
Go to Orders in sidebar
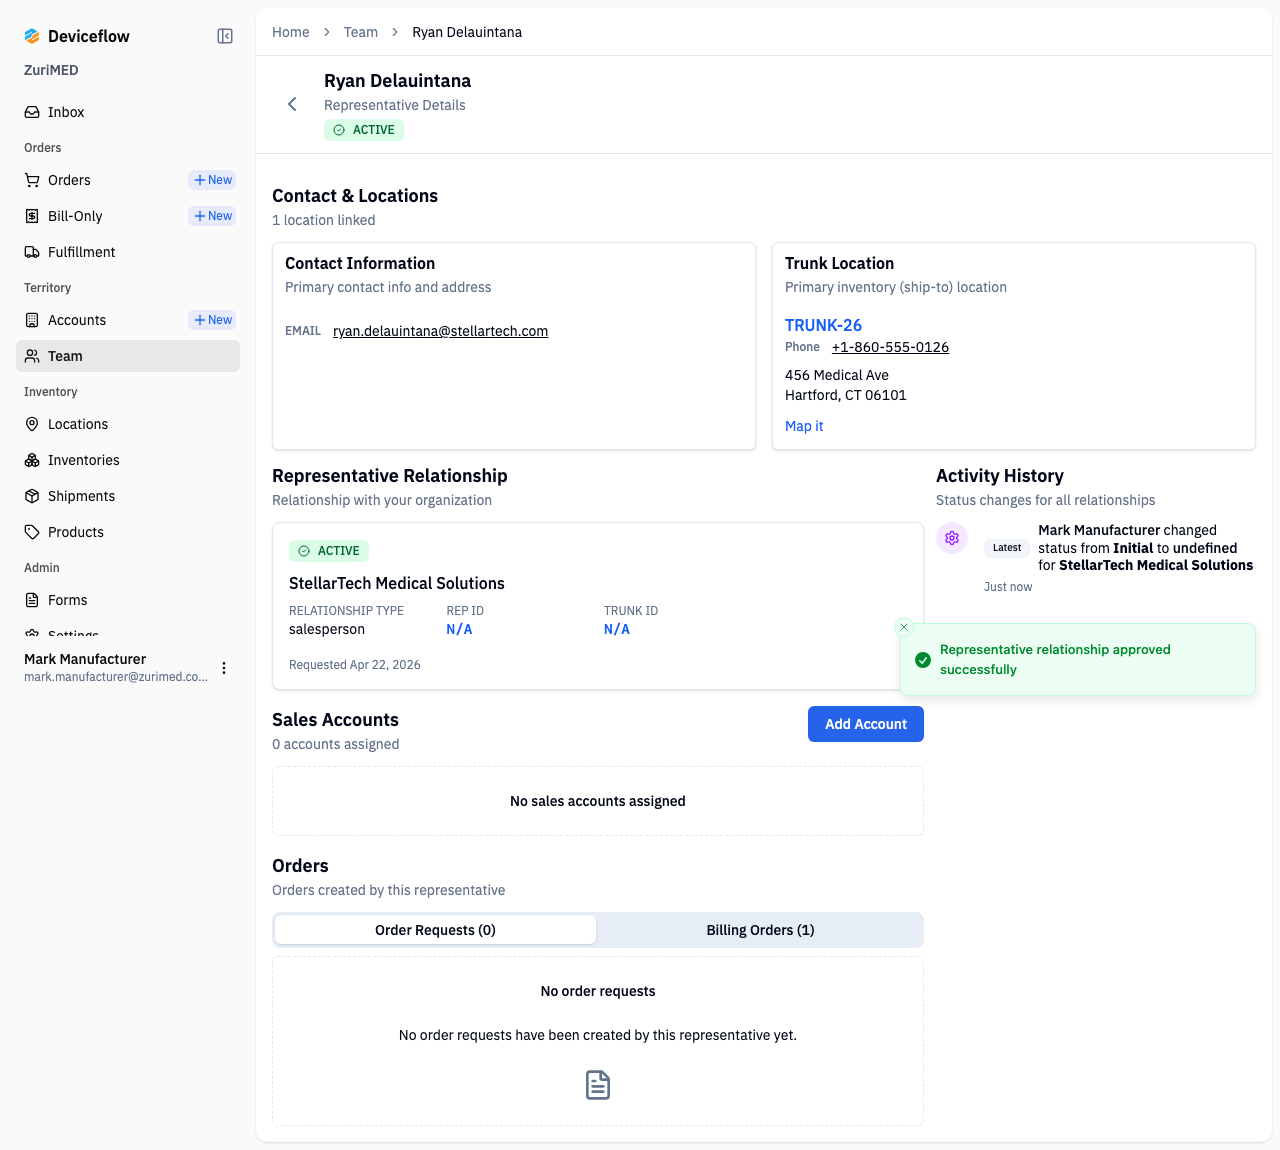click(69, 180)
